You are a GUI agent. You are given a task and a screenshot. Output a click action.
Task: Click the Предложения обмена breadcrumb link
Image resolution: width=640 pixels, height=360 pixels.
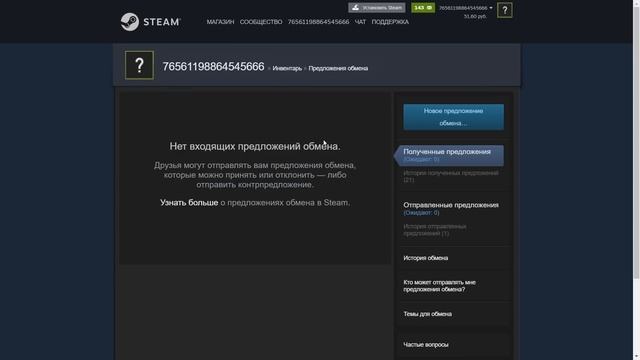[x=338, y=68]
